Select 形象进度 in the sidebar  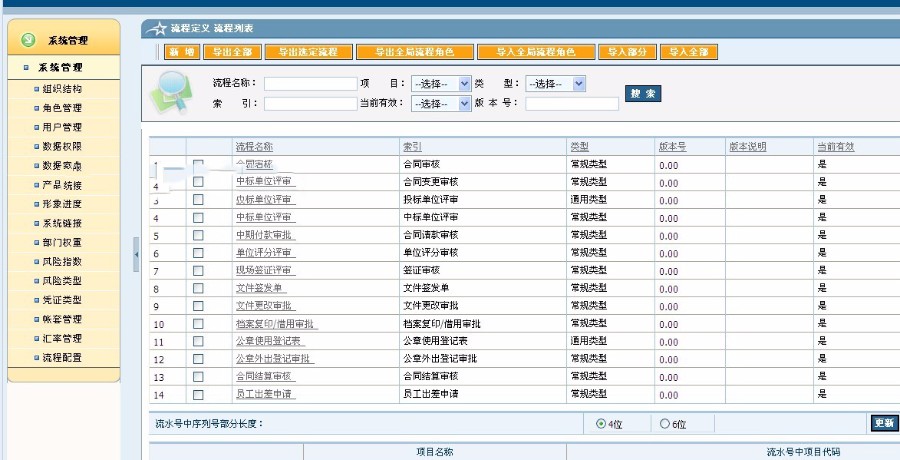pos(62,204)
